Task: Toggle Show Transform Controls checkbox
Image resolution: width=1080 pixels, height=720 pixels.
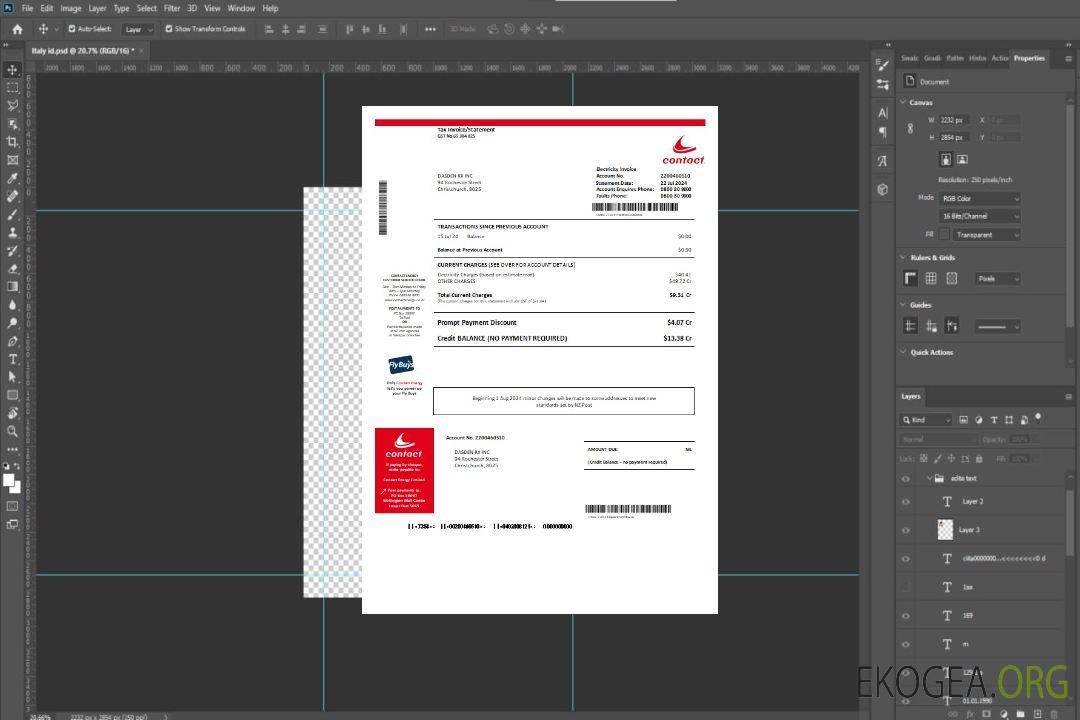Action: tap(169, 29)
